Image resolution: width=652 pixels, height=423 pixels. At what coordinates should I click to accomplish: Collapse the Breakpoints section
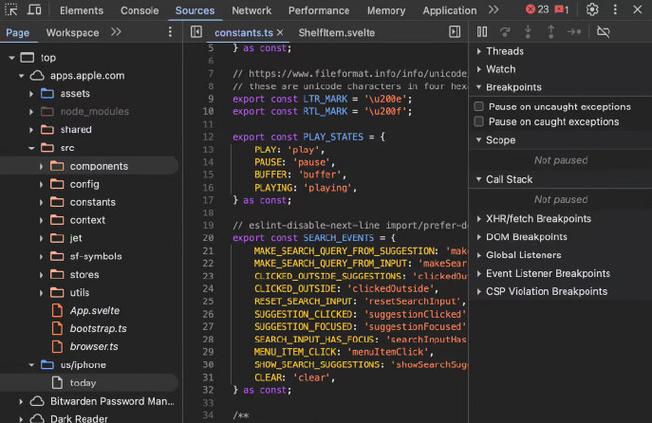pyautogui.click(x=479, y=87)
